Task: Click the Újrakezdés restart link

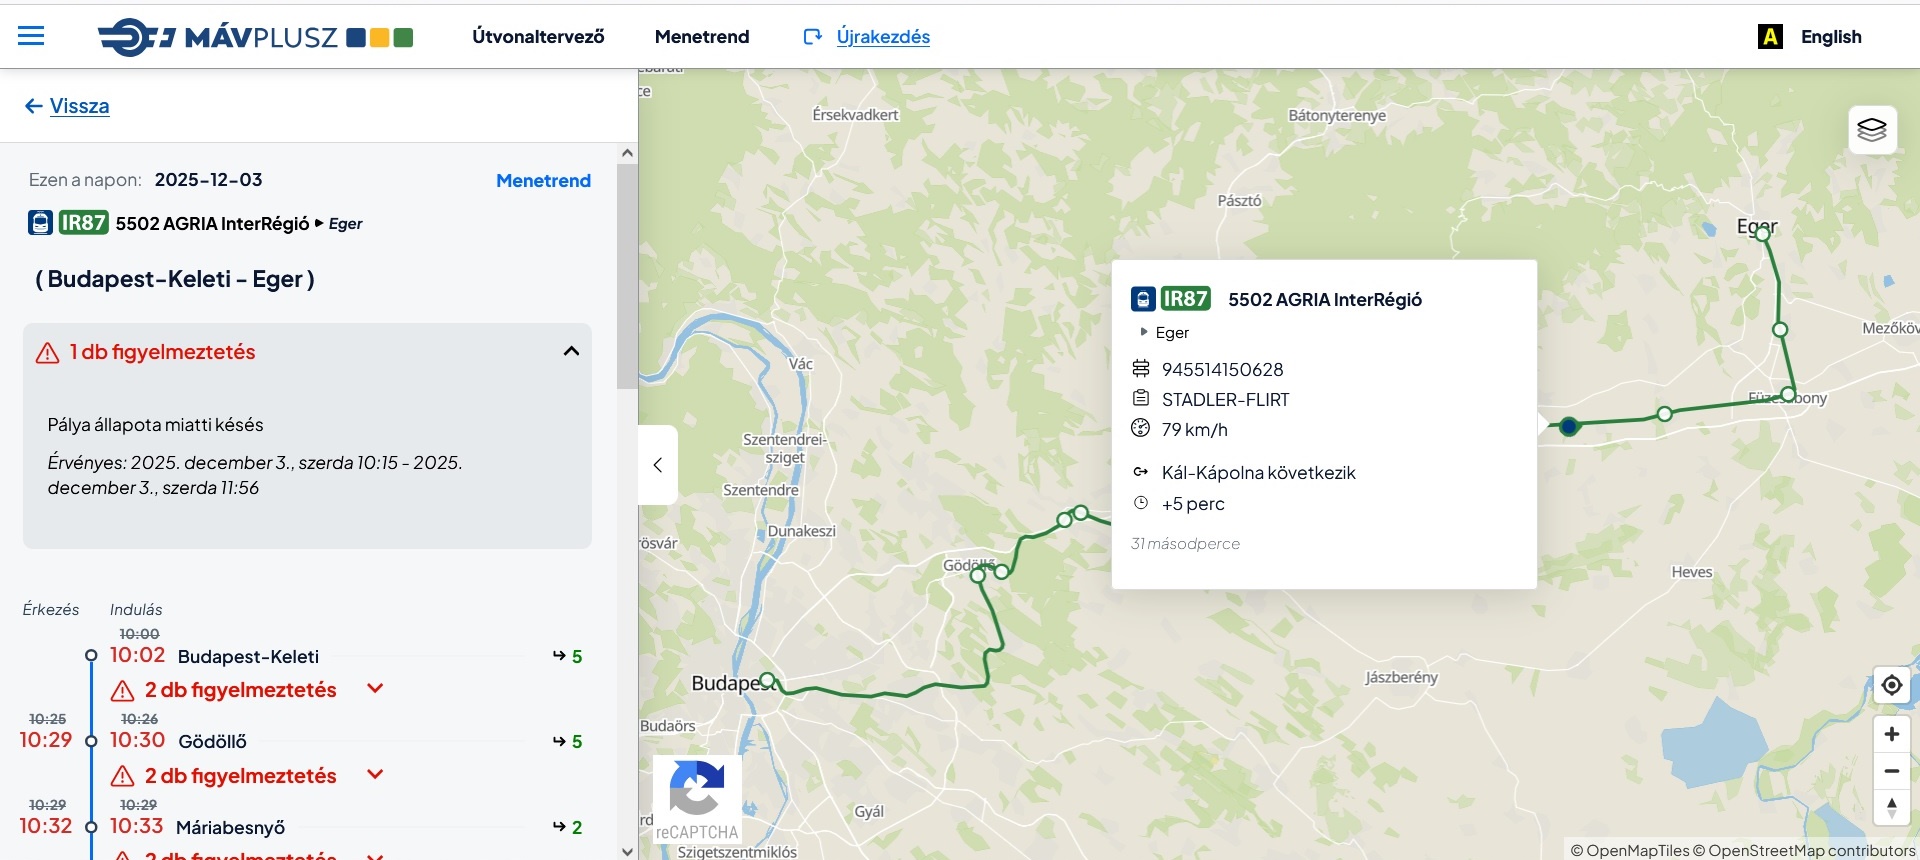Action: click(x=867, y=37)
